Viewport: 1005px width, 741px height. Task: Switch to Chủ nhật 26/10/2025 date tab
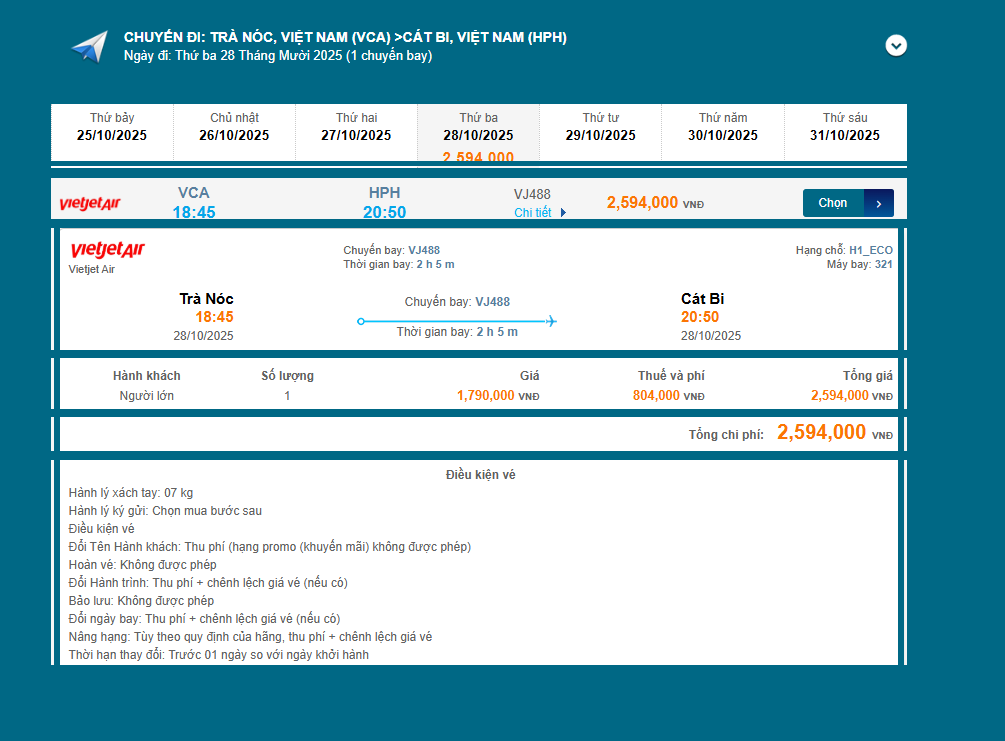click(234, 127)
